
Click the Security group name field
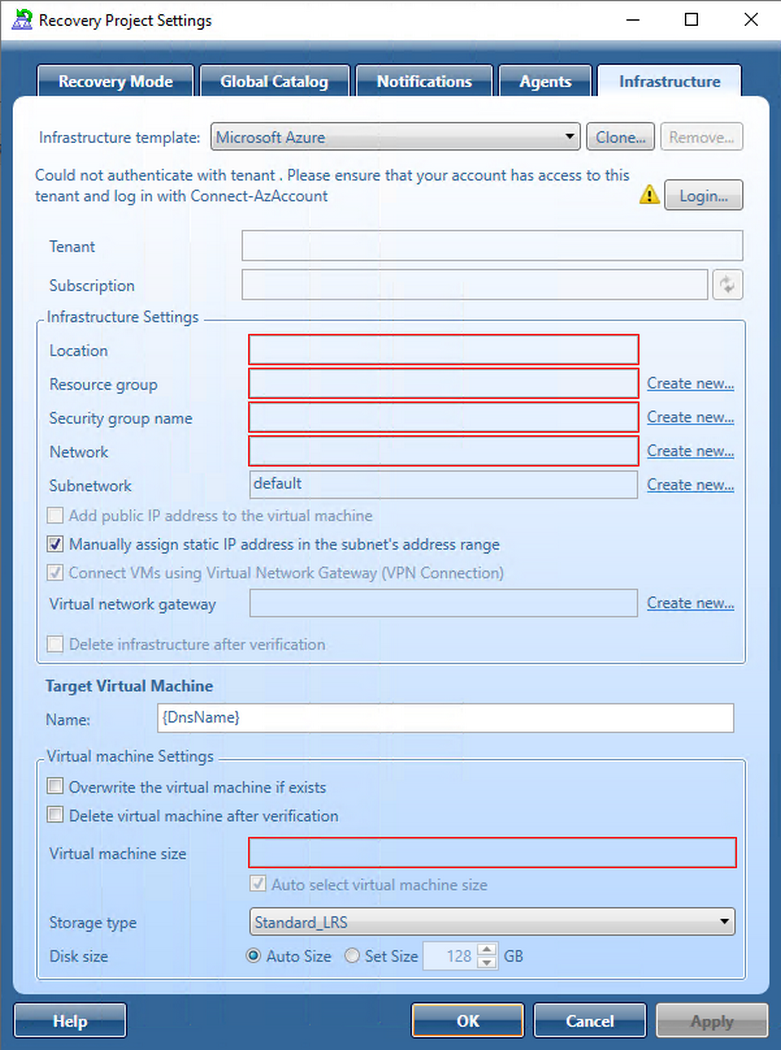coord(443,417)
